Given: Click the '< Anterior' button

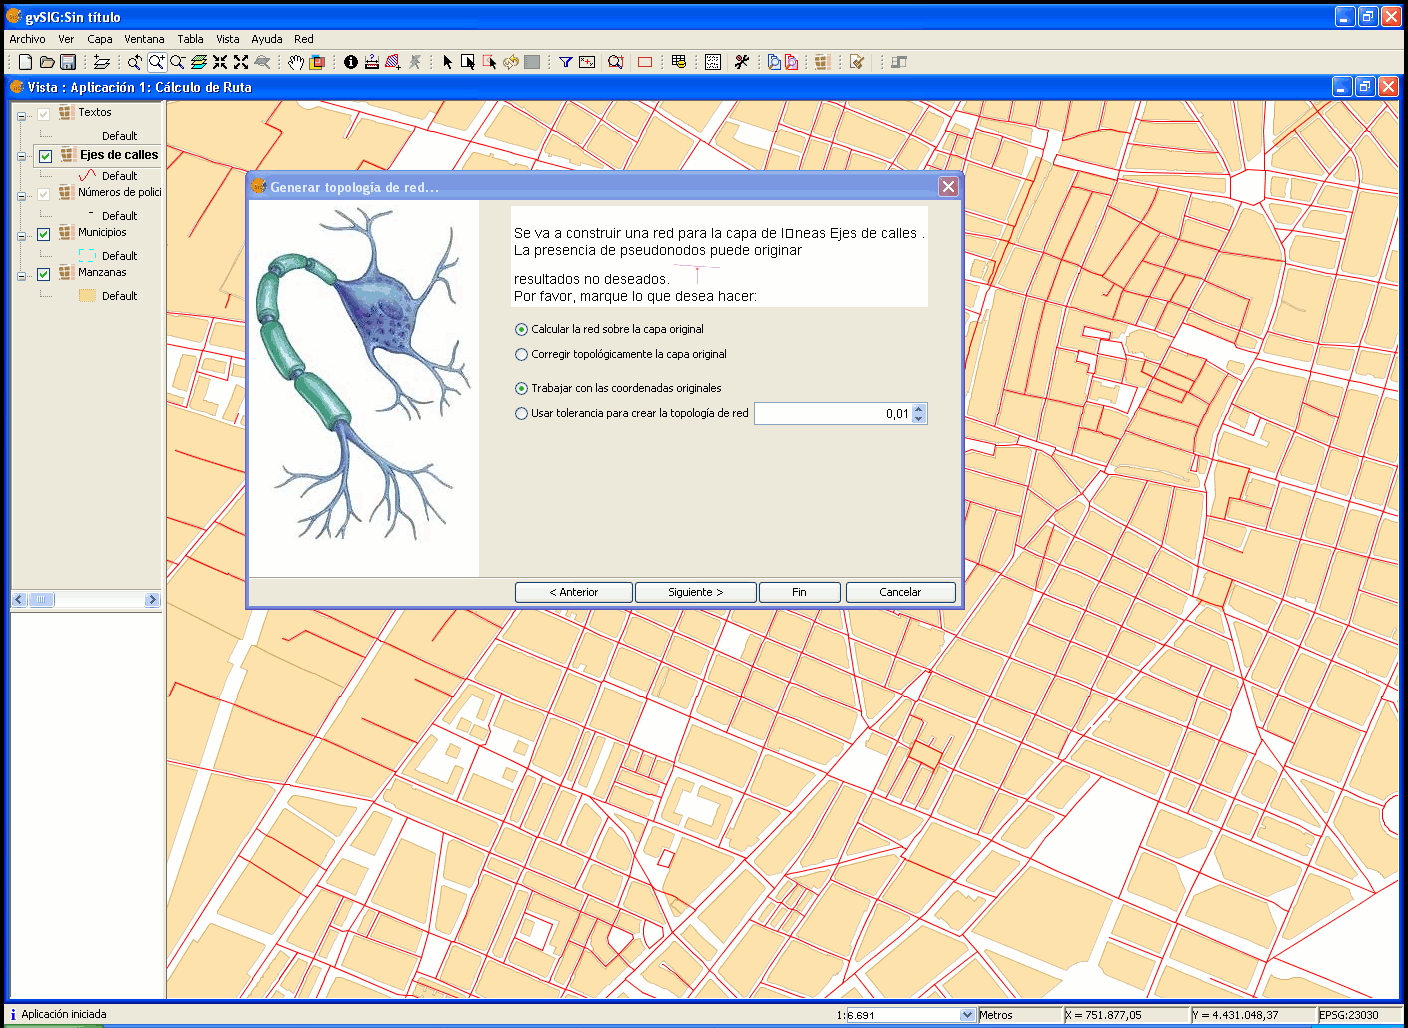Looking at the screenshot, I should pos(574,592).
